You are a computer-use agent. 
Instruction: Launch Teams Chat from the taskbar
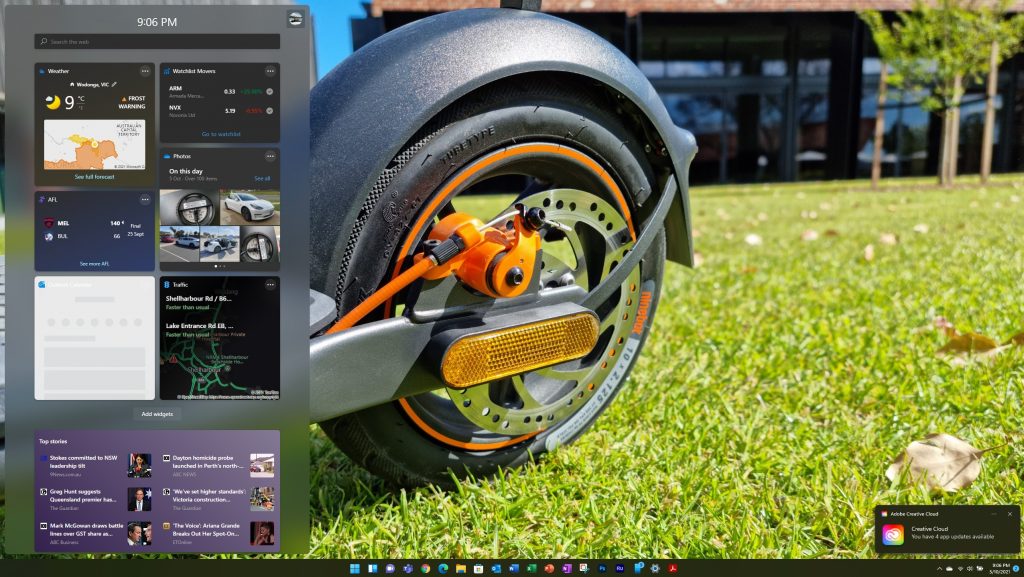click(390, 569)
